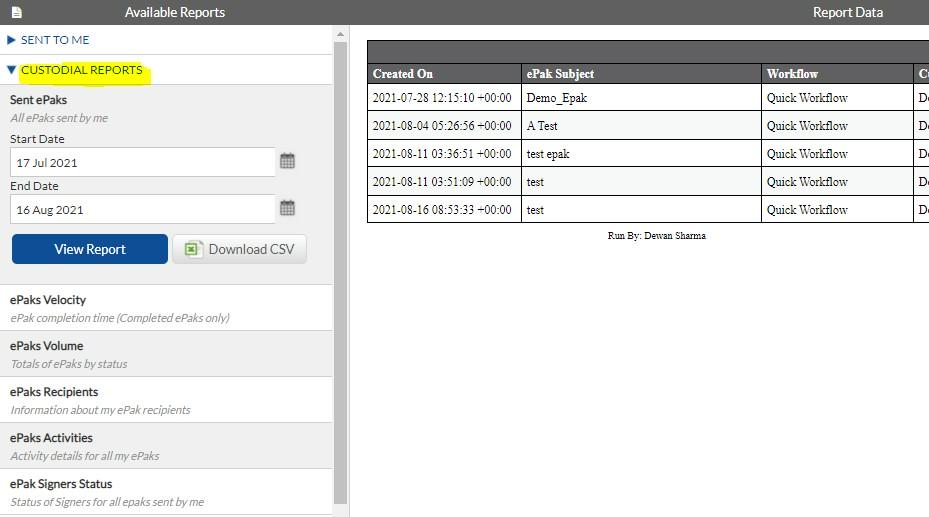Click the 2021-08-16 08:53:33 date cell
The height and width of the screenshot is (517, 929).
[444, 209]
